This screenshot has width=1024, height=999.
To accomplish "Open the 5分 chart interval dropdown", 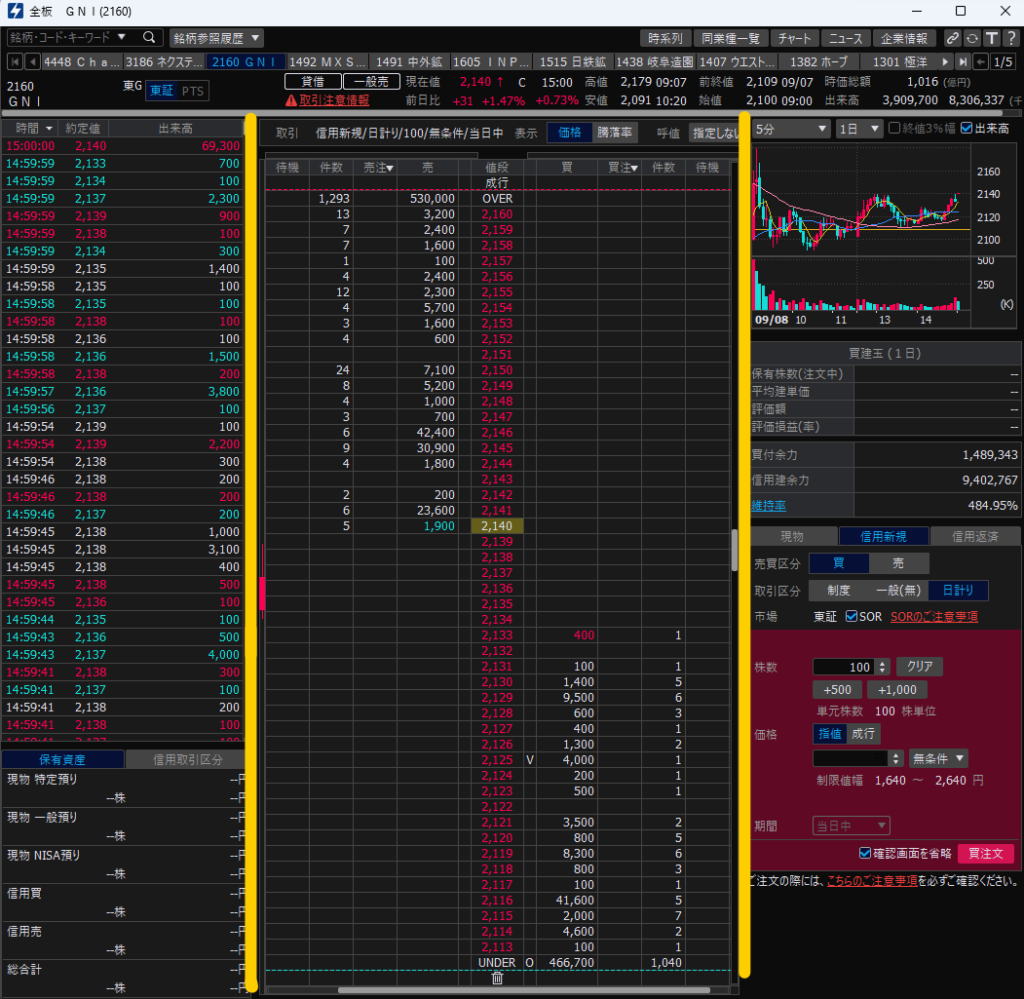I will coord(792,129).
